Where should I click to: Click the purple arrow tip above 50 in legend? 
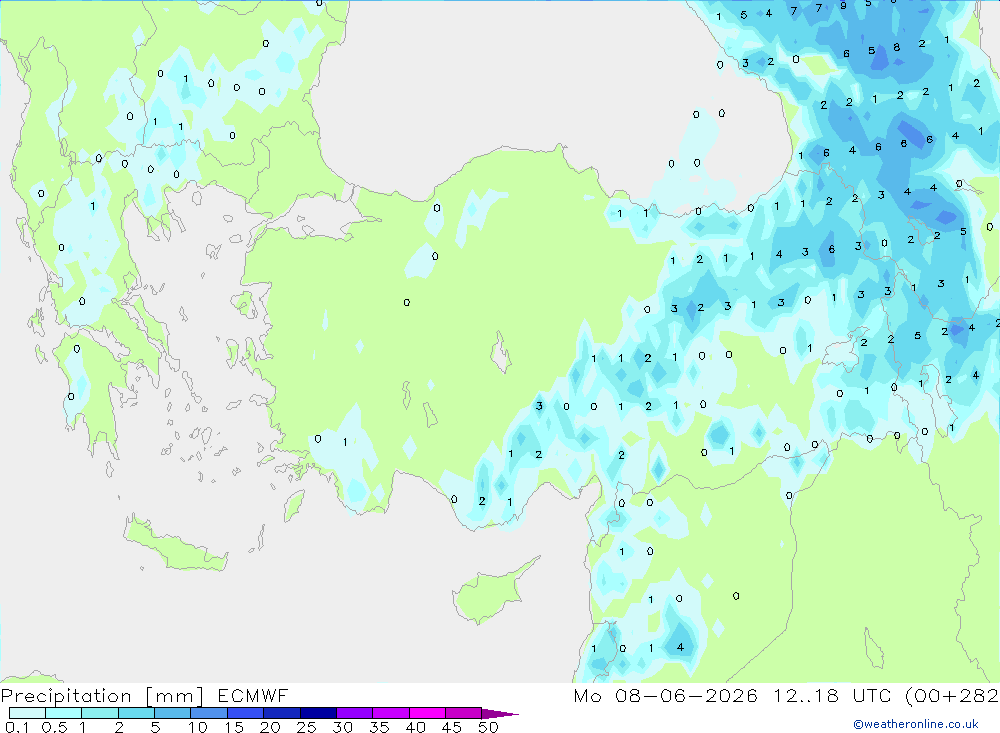(x=500, y=714)
